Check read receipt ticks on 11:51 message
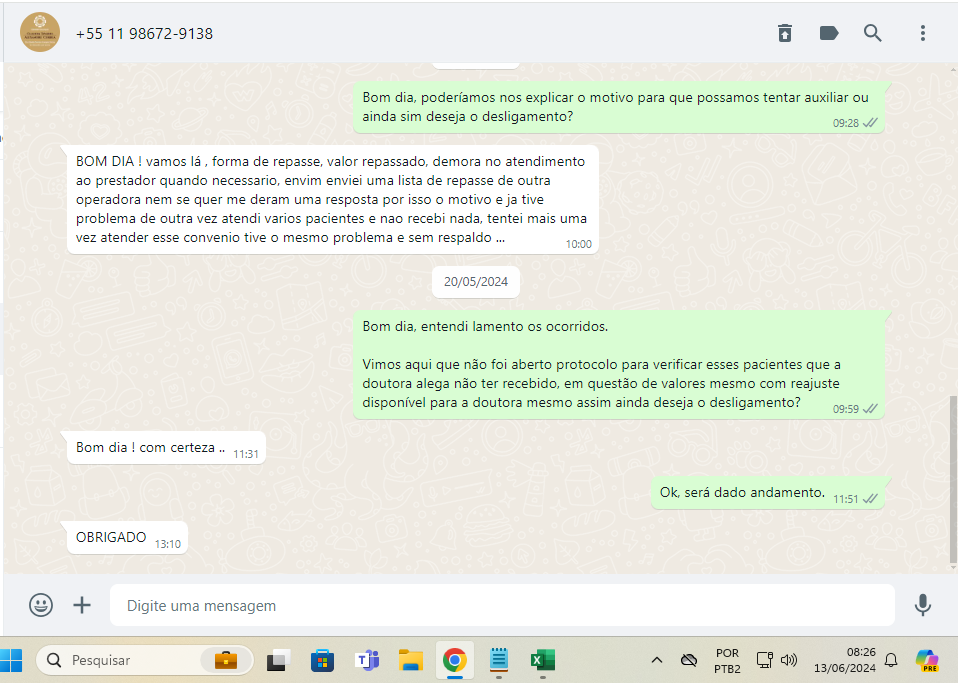Viewport: 958px width, 683px height. [x=871, y=499]
